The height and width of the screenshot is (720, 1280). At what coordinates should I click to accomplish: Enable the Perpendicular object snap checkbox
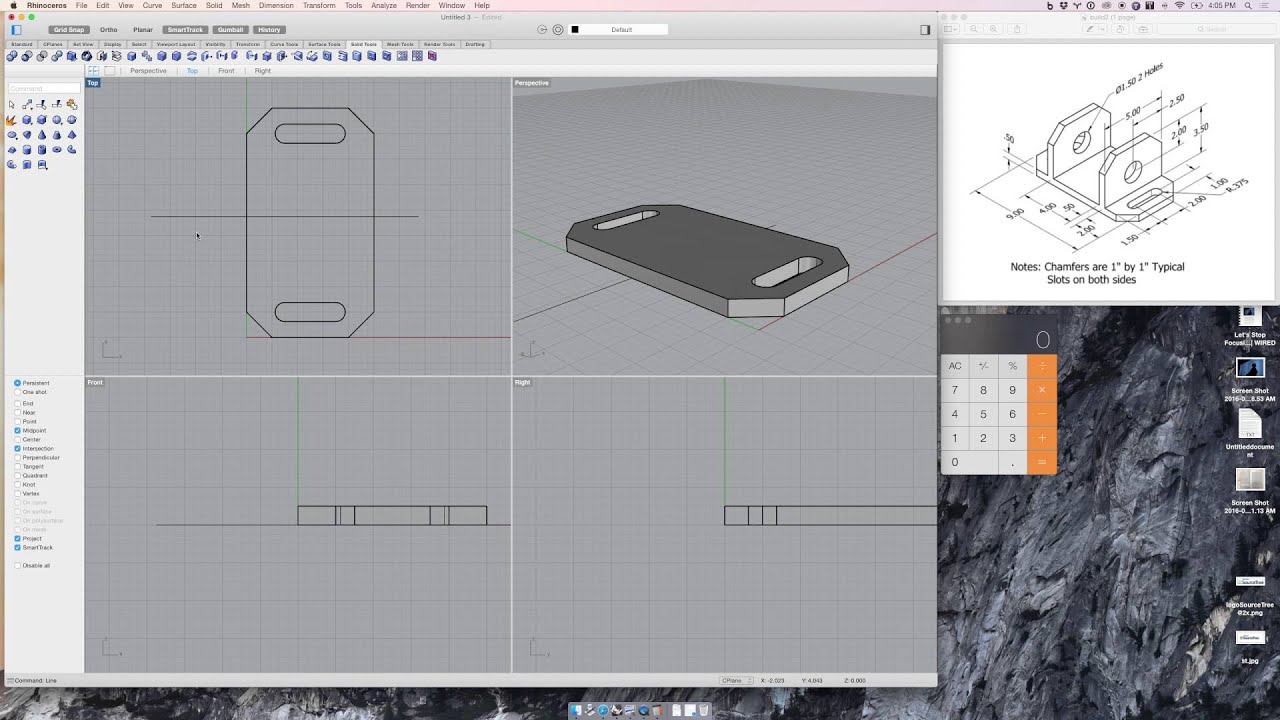click(17, 458)
